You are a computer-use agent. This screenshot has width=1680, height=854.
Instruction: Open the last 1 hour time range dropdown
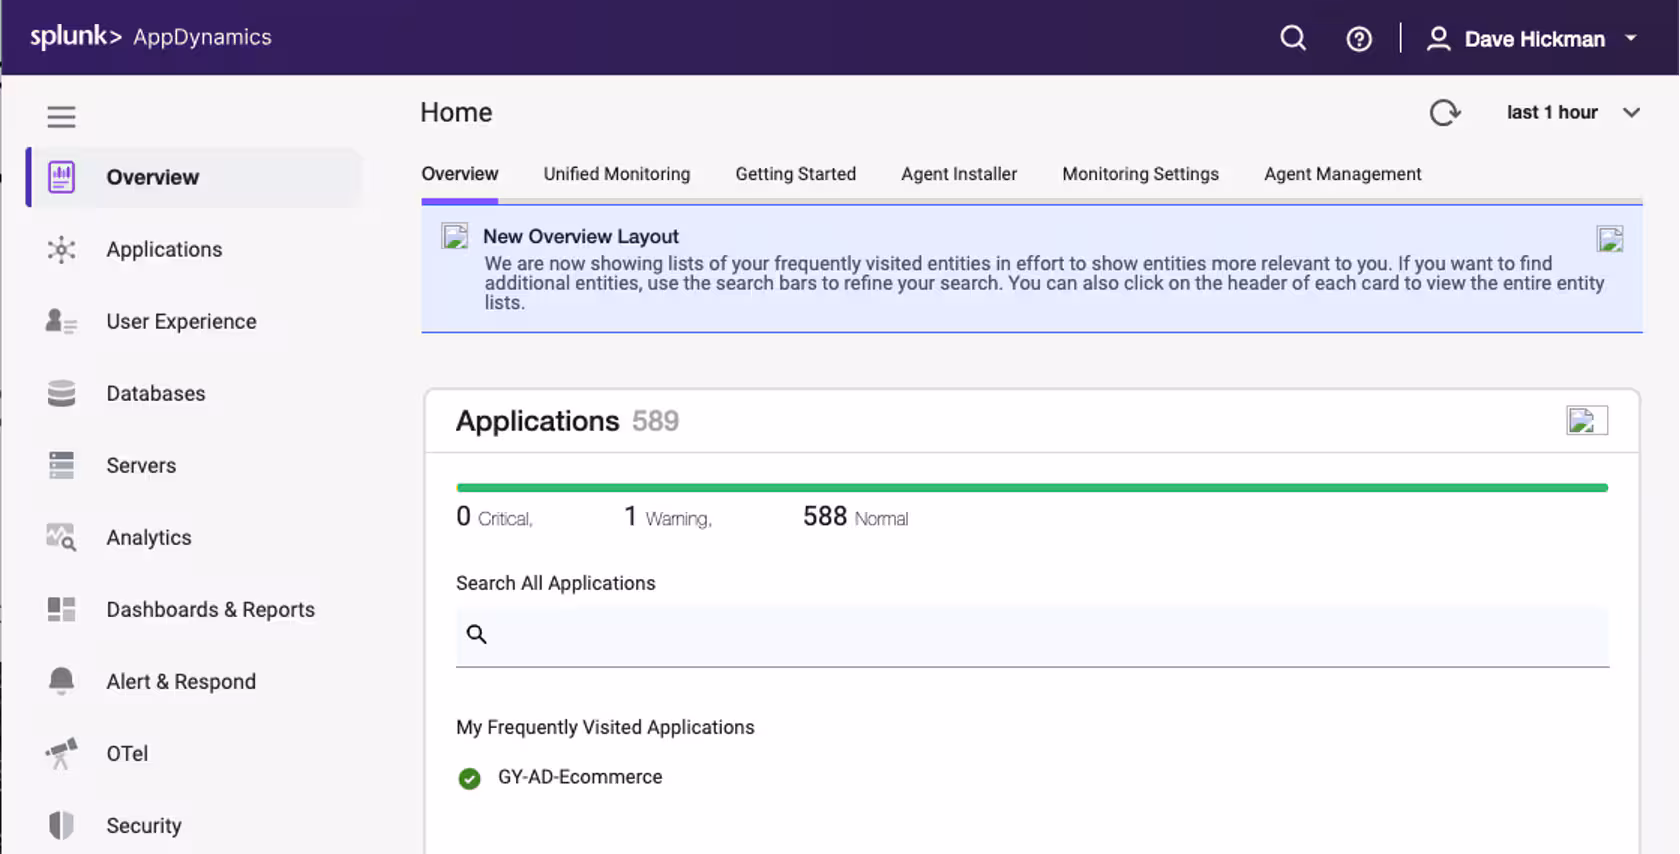click(1572, 113)
